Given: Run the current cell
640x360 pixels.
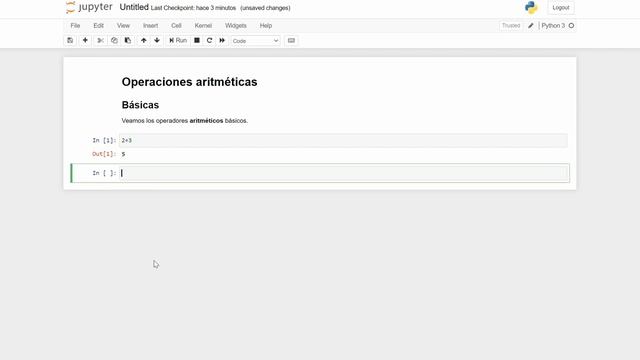Looking at the screenshot, I should click(x=178, y=40).
